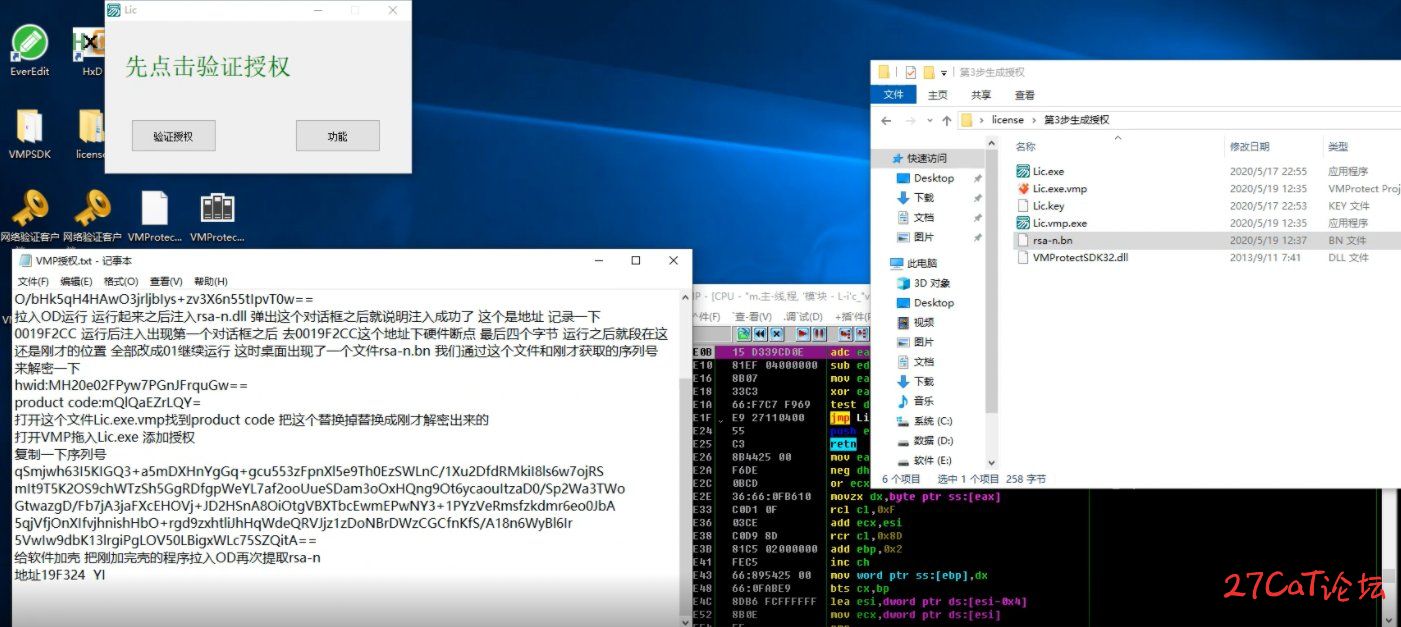Click the scroll-up arrow in Explorer's navigation pane

[x=991, y=144]
